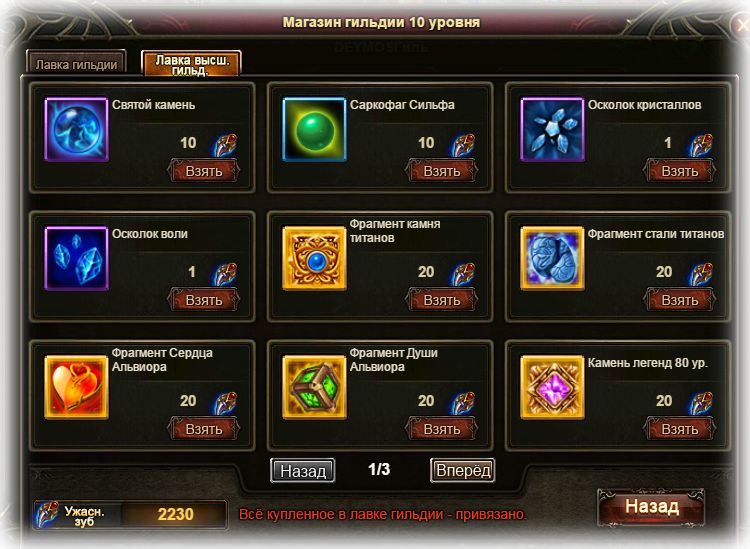Select the Фрагмент стали титанов icon
Image resolution: width=750 pixels, height=549 pixels.
pos(552,258)
